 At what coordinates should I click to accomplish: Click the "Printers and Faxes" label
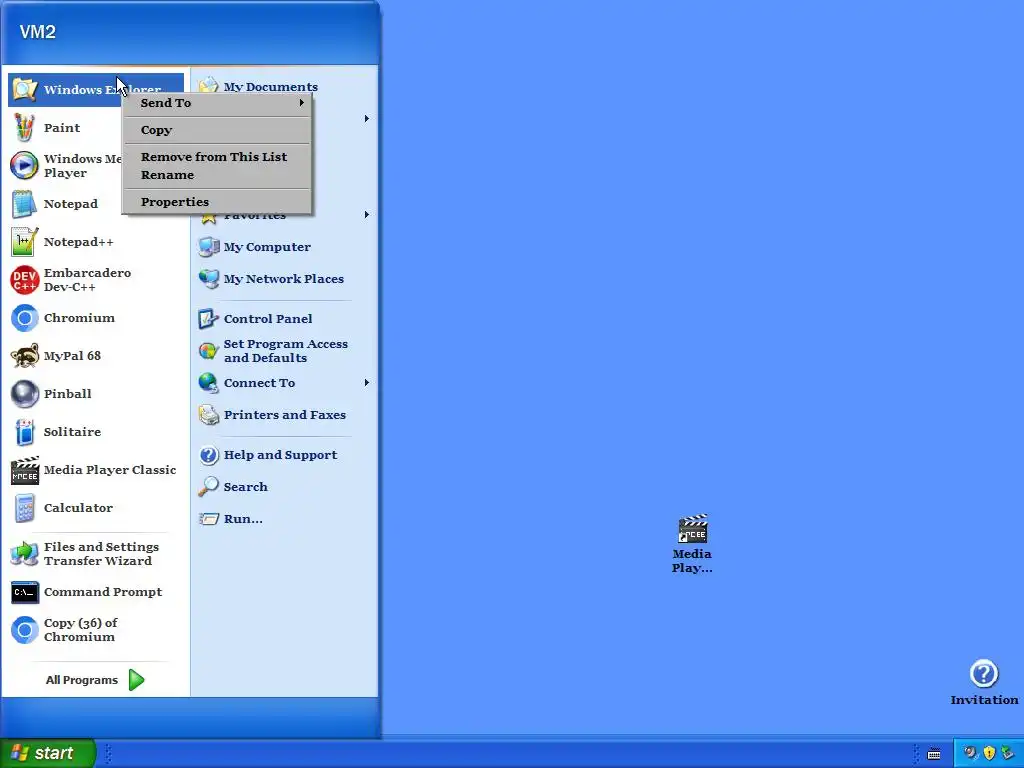pos(285,415)
